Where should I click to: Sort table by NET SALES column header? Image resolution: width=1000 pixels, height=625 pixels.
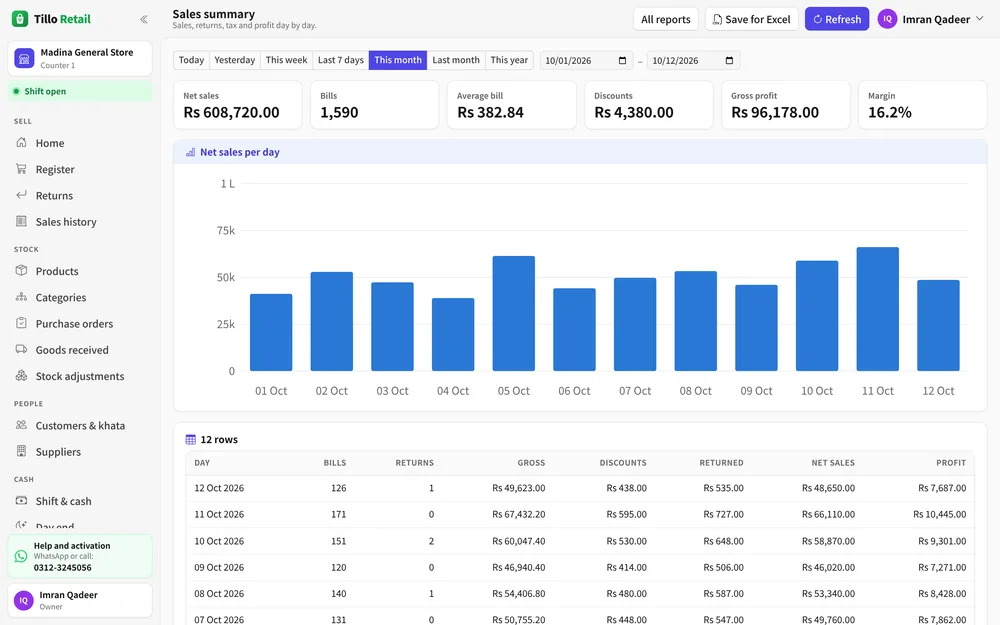[832, 462]
